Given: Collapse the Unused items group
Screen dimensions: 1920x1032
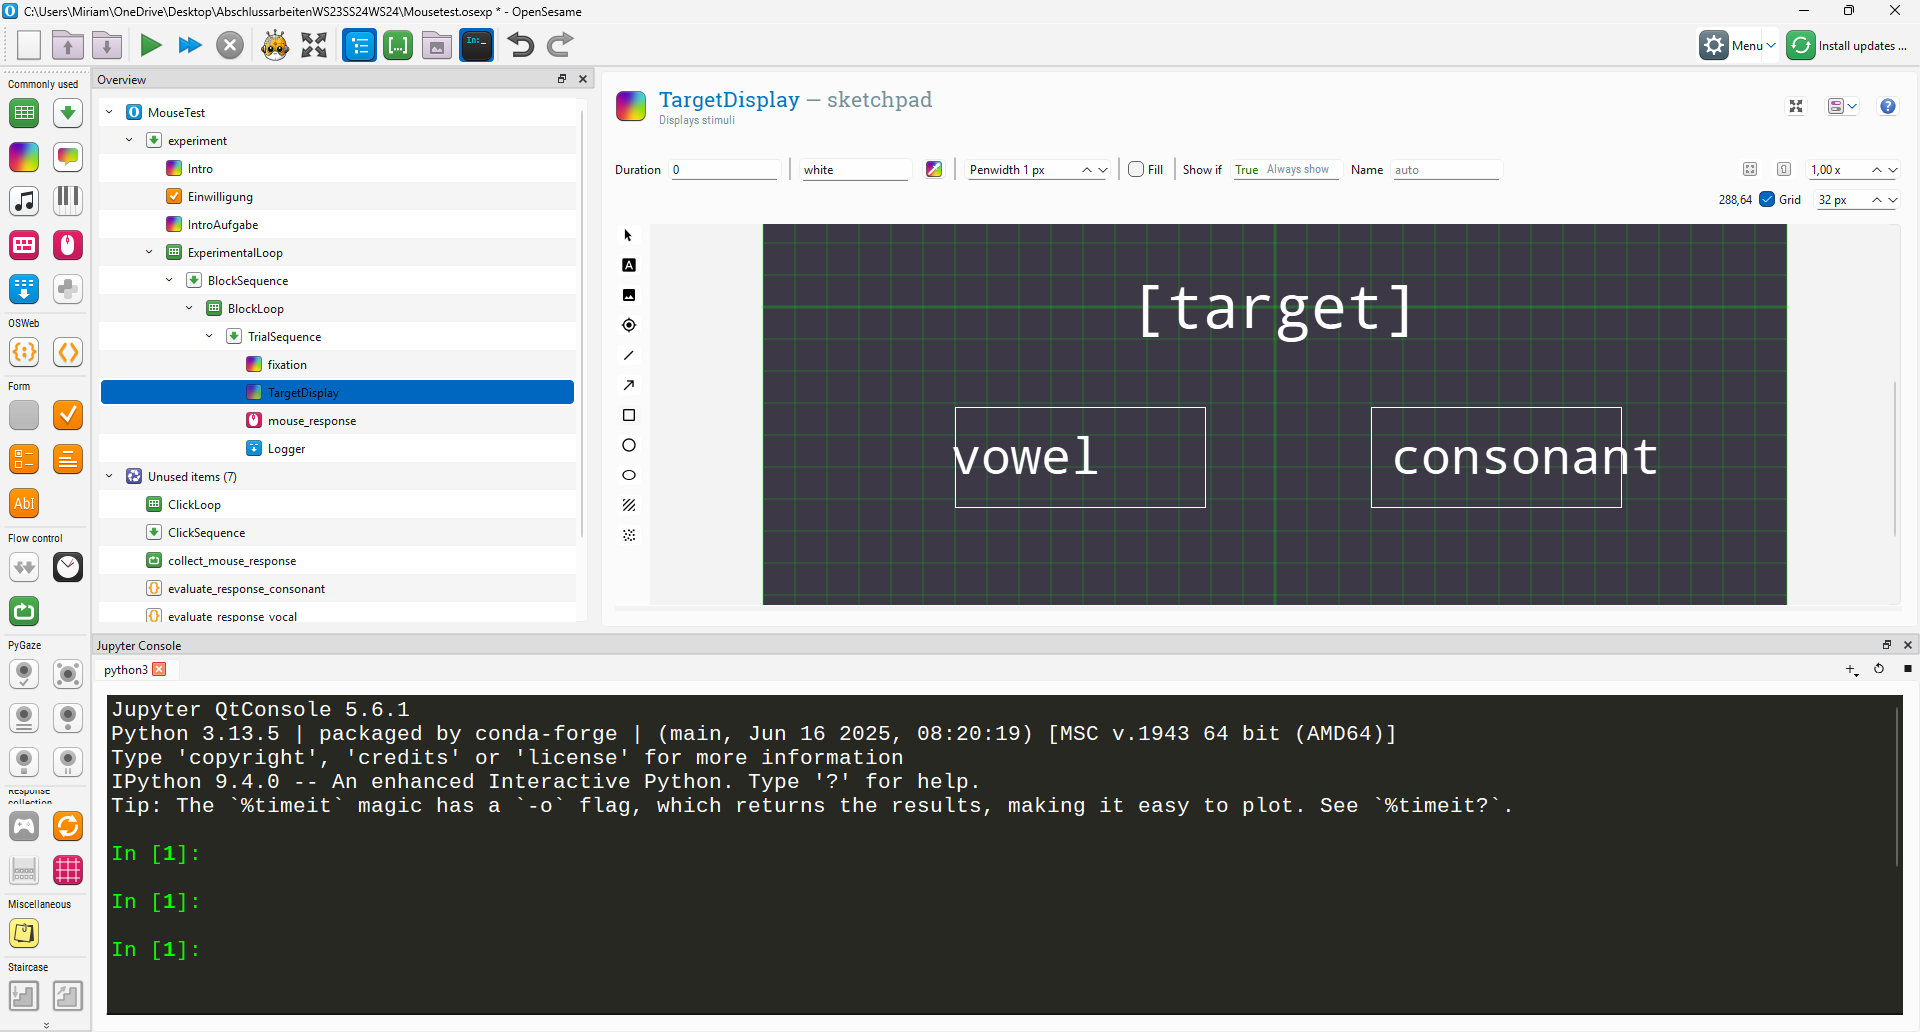Looking at the screenshot, I should pyautogui.click(x=109, y=477).
